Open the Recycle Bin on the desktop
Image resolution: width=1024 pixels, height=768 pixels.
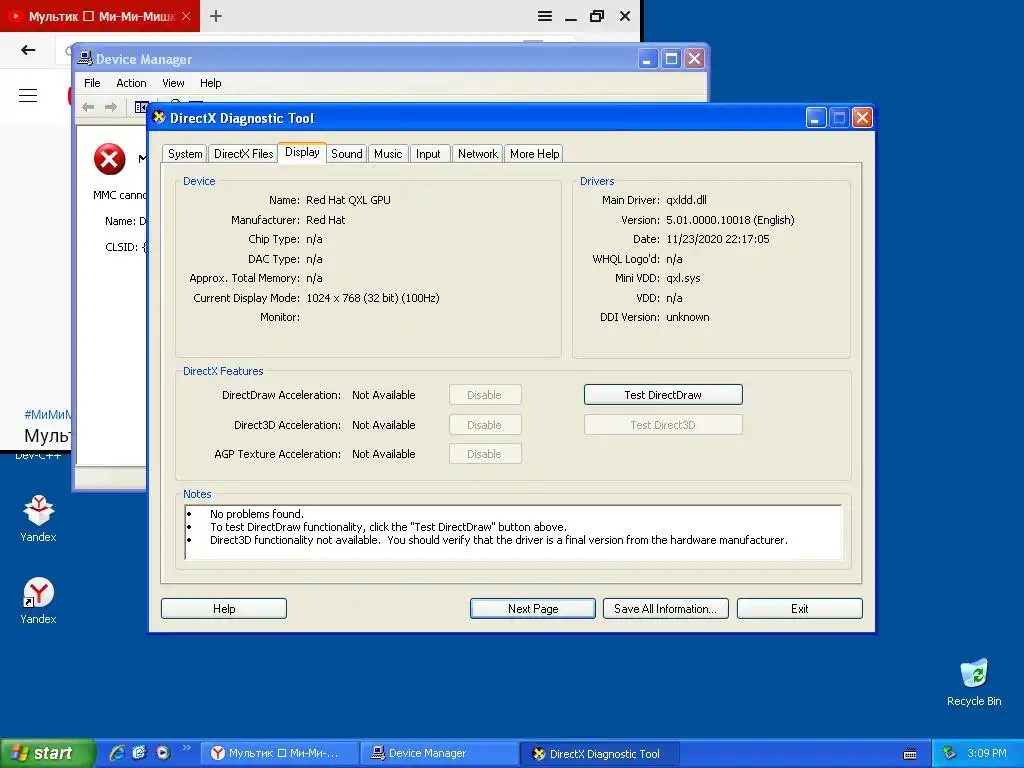click(x=974, y=674)
